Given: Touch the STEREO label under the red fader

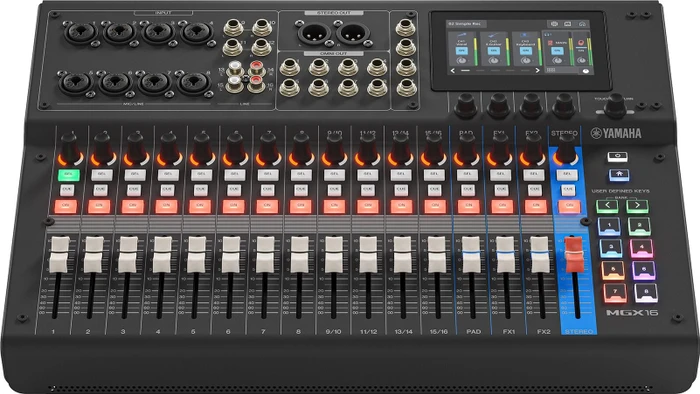Looking at the screenshot, I should point(579,332).
